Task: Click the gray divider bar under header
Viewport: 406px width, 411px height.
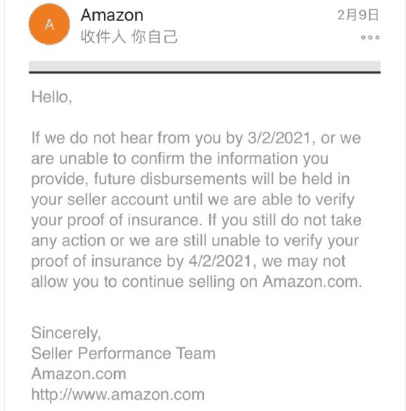Action: click(x=205, y=67)
